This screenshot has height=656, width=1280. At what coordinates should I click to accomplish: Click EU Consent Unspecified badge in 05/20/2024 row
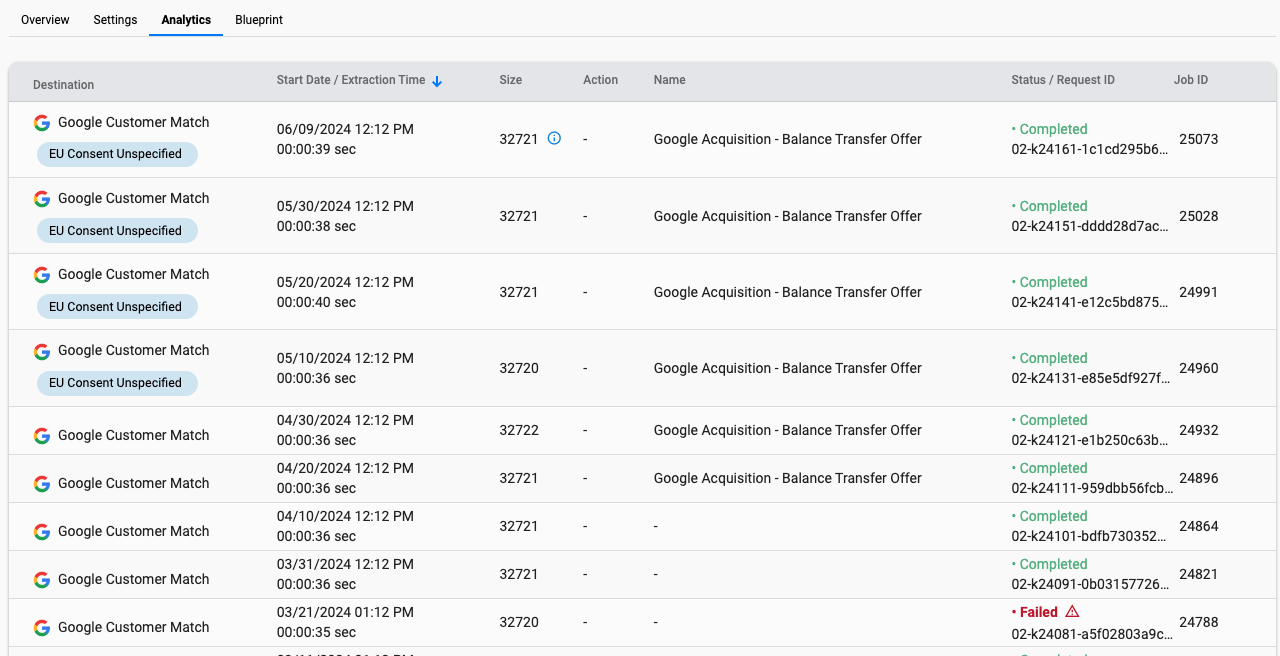coord(116,307)
